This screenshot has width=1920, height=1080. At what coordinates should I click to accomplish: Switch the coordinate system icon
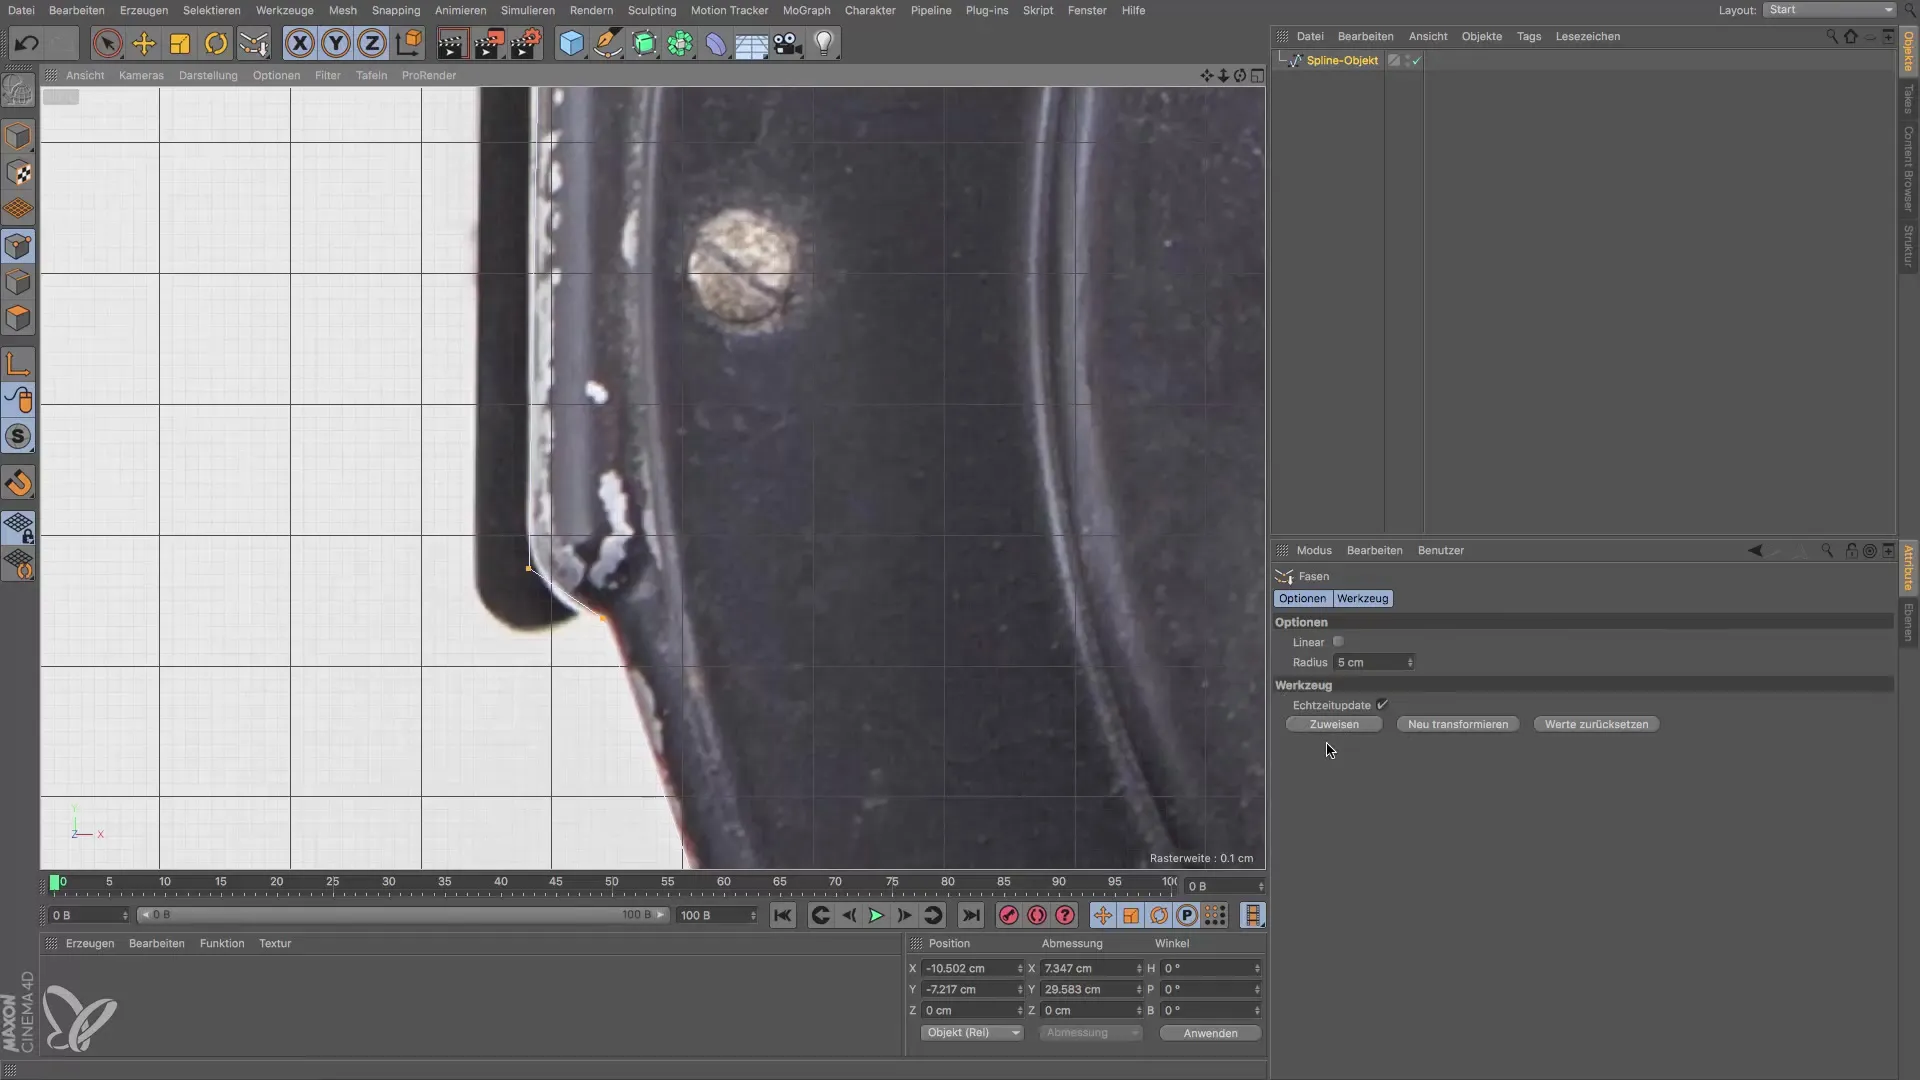click(408, 43)
